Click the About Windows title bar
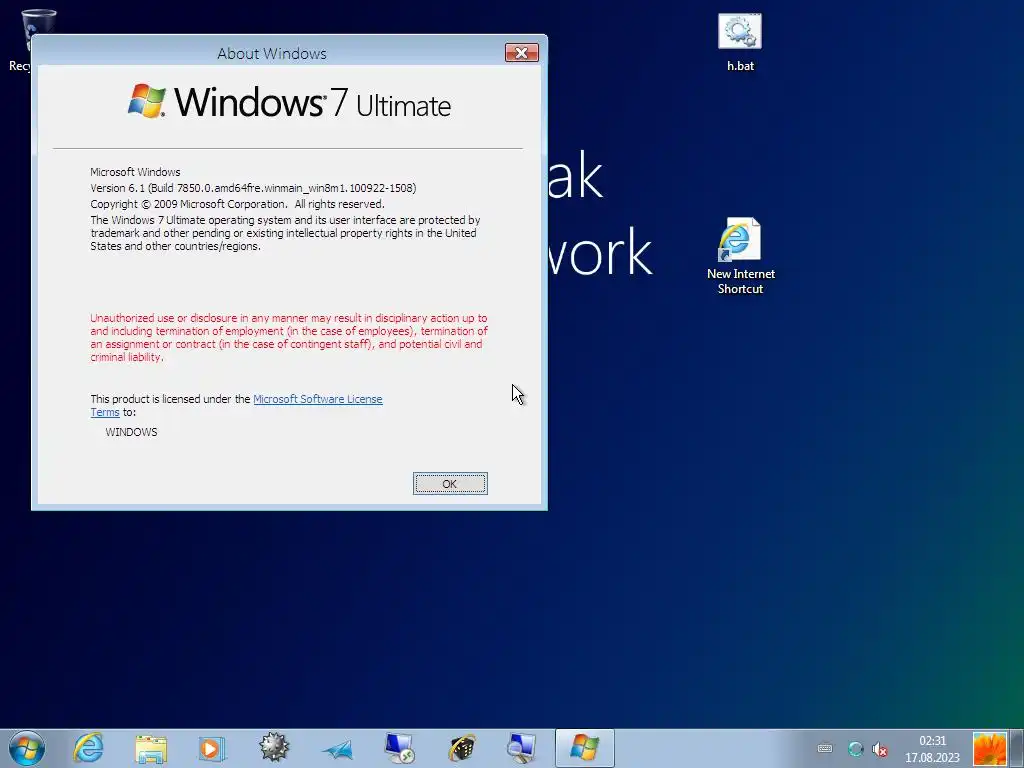 pyautogui.click(x=272, y=54)
